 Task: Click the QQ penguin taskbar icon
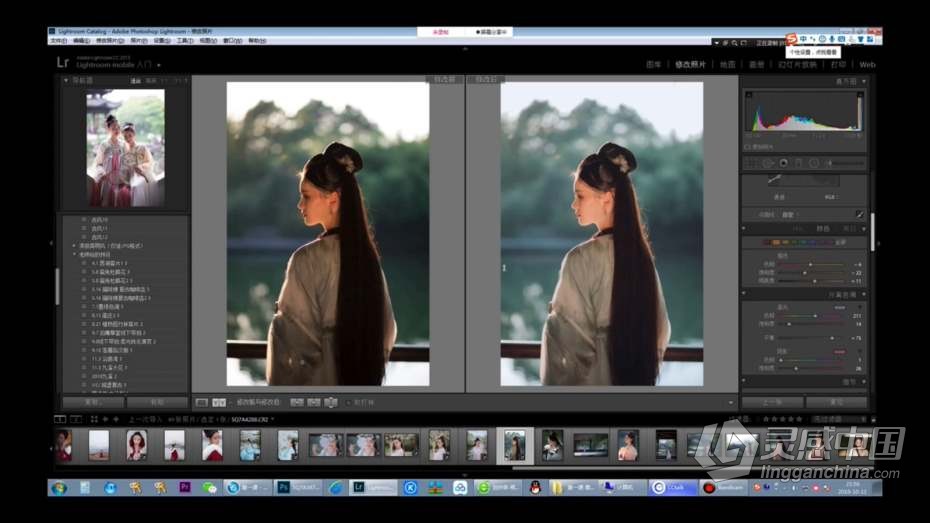(x=535, y=487)
